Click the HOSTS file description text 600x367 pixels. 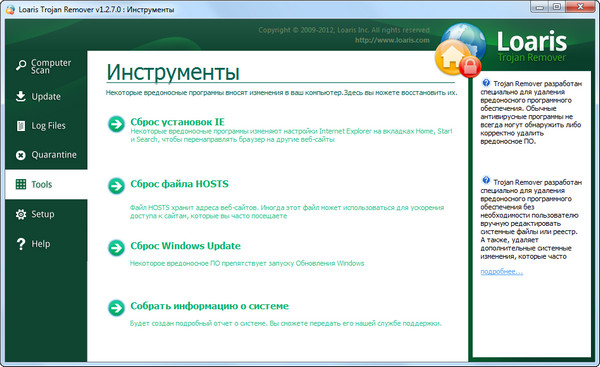(x=287, y=212)
